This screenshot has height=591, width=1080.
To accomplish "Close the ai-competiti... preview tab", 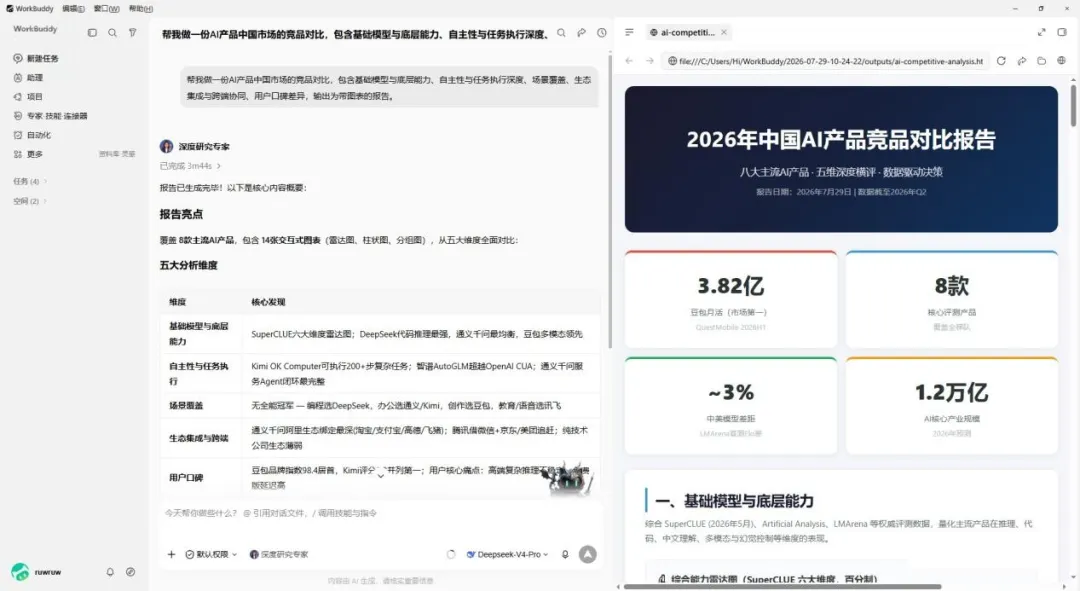I will [724, 32].
